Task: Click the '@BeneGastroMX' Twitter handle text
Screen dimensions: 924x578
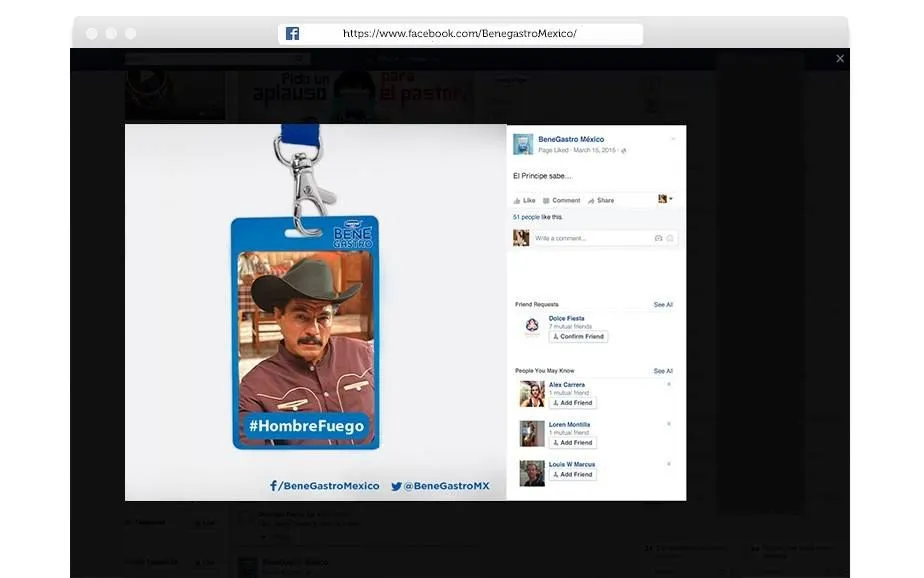Action: (446, 486)
